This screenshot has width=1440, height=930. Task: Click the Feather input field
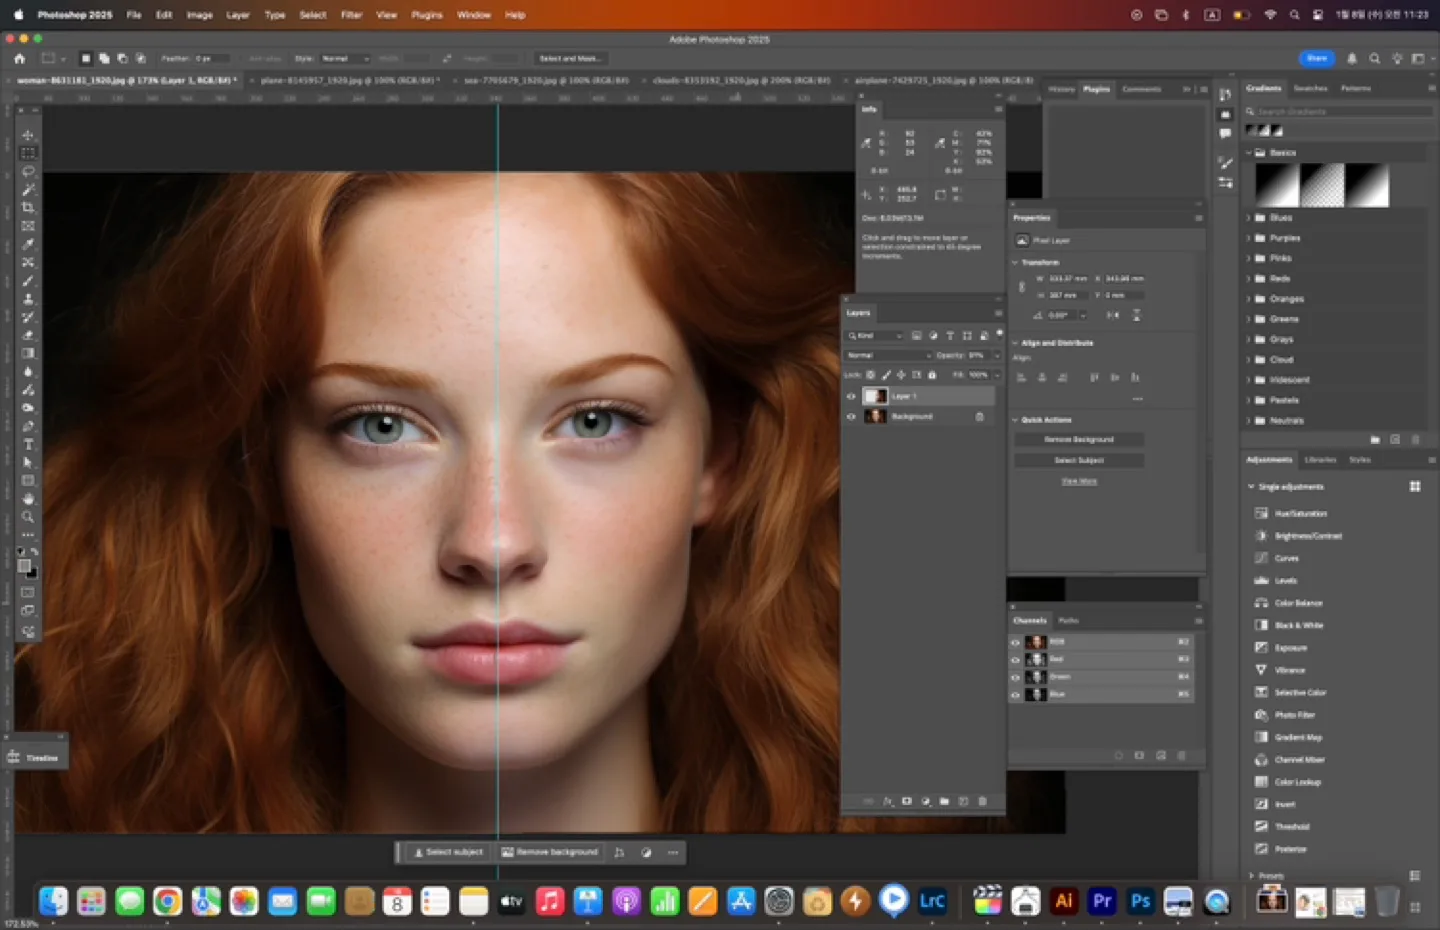point(212,58)
